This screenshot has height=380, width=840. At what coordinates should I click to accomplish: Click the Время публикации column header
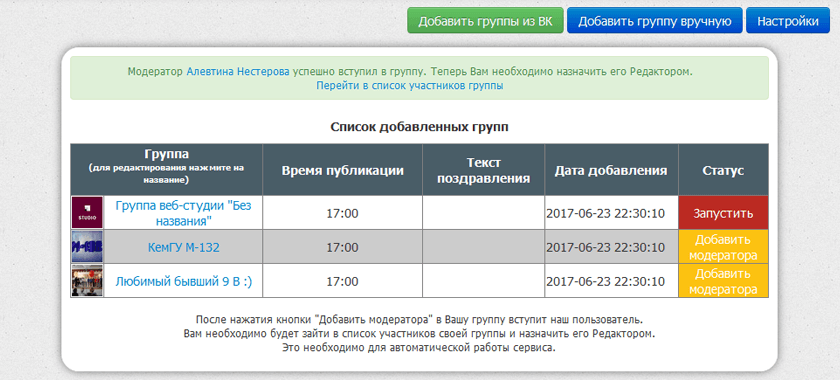pyautogui.click(x=342, y=169)
